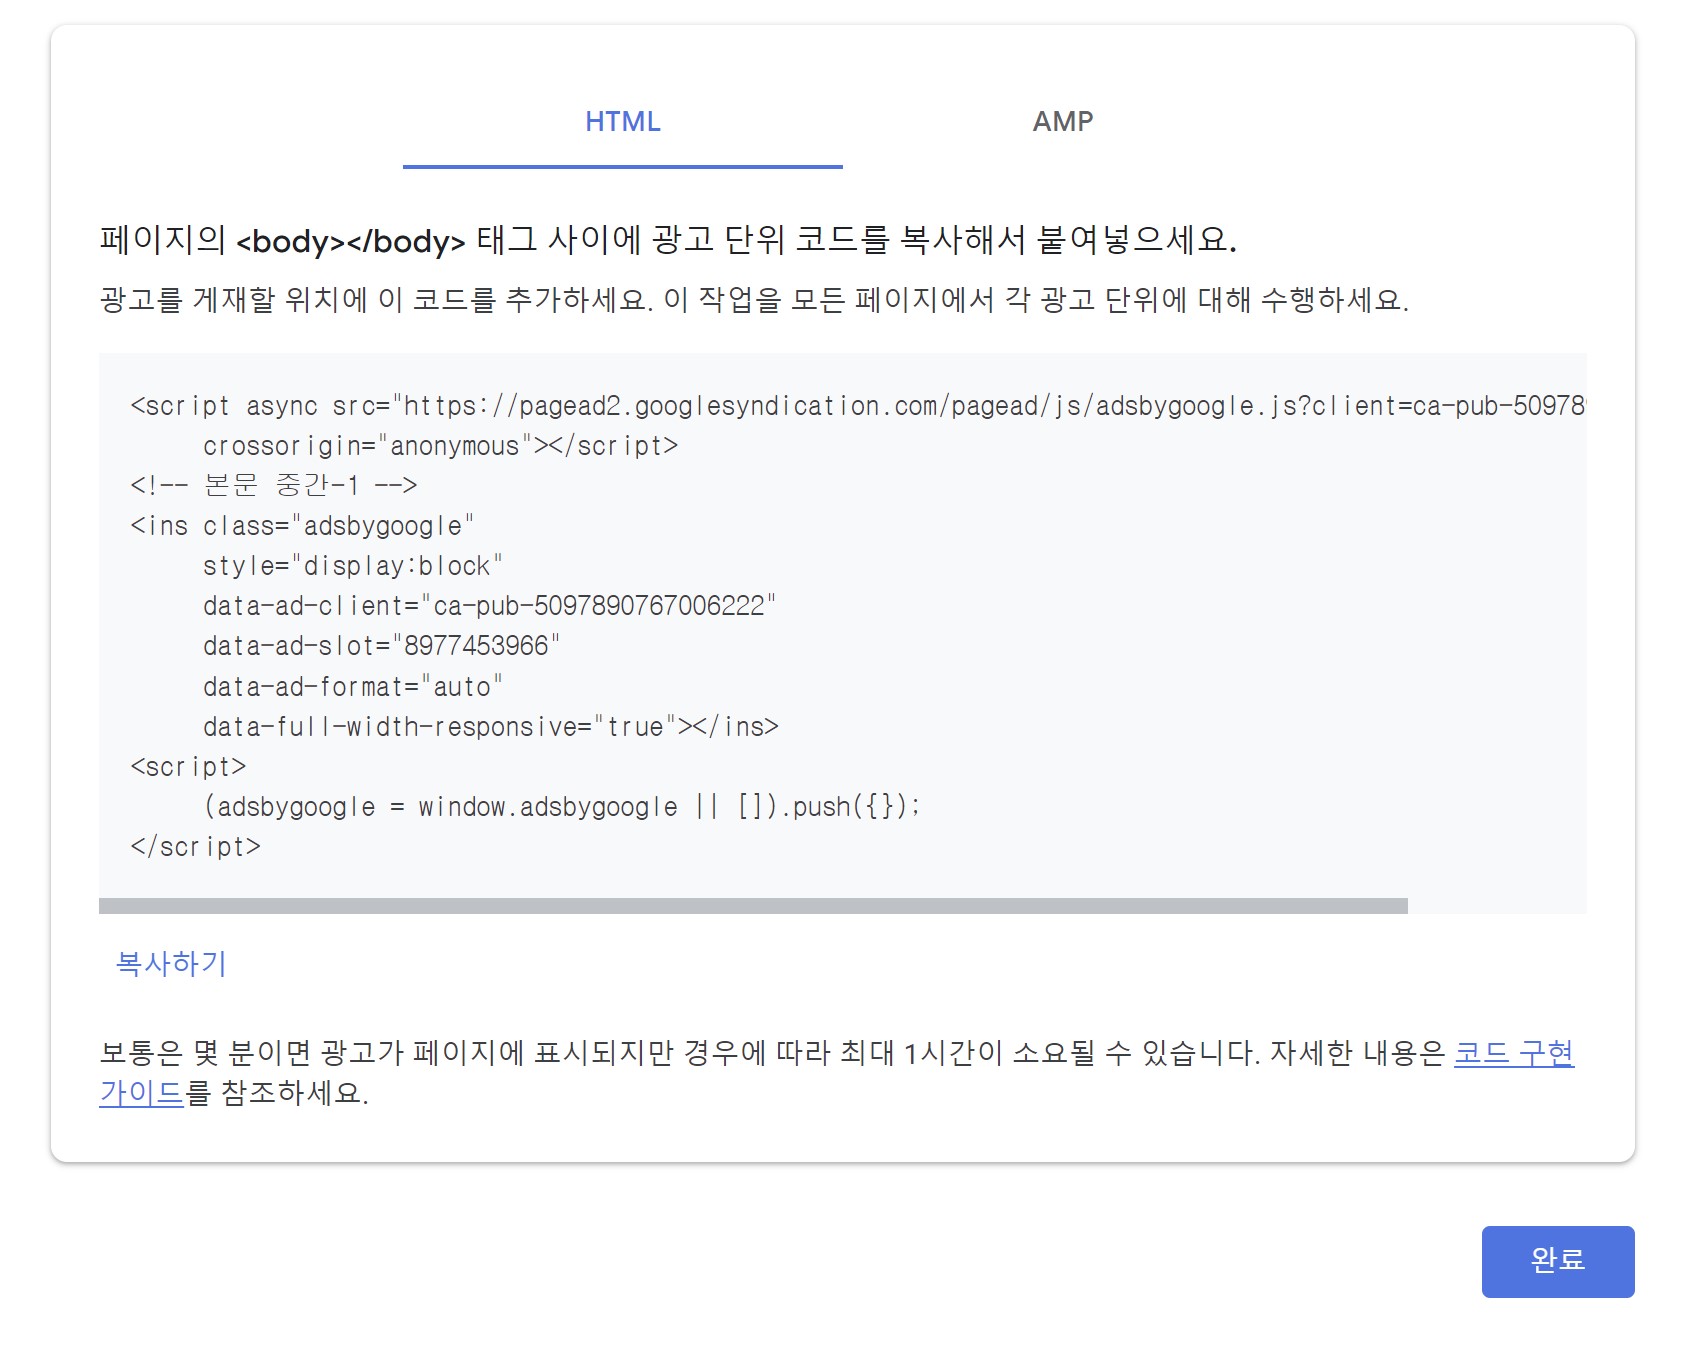
Task: Click the 본문 중간-1 comment line
Action: point(275,486)
